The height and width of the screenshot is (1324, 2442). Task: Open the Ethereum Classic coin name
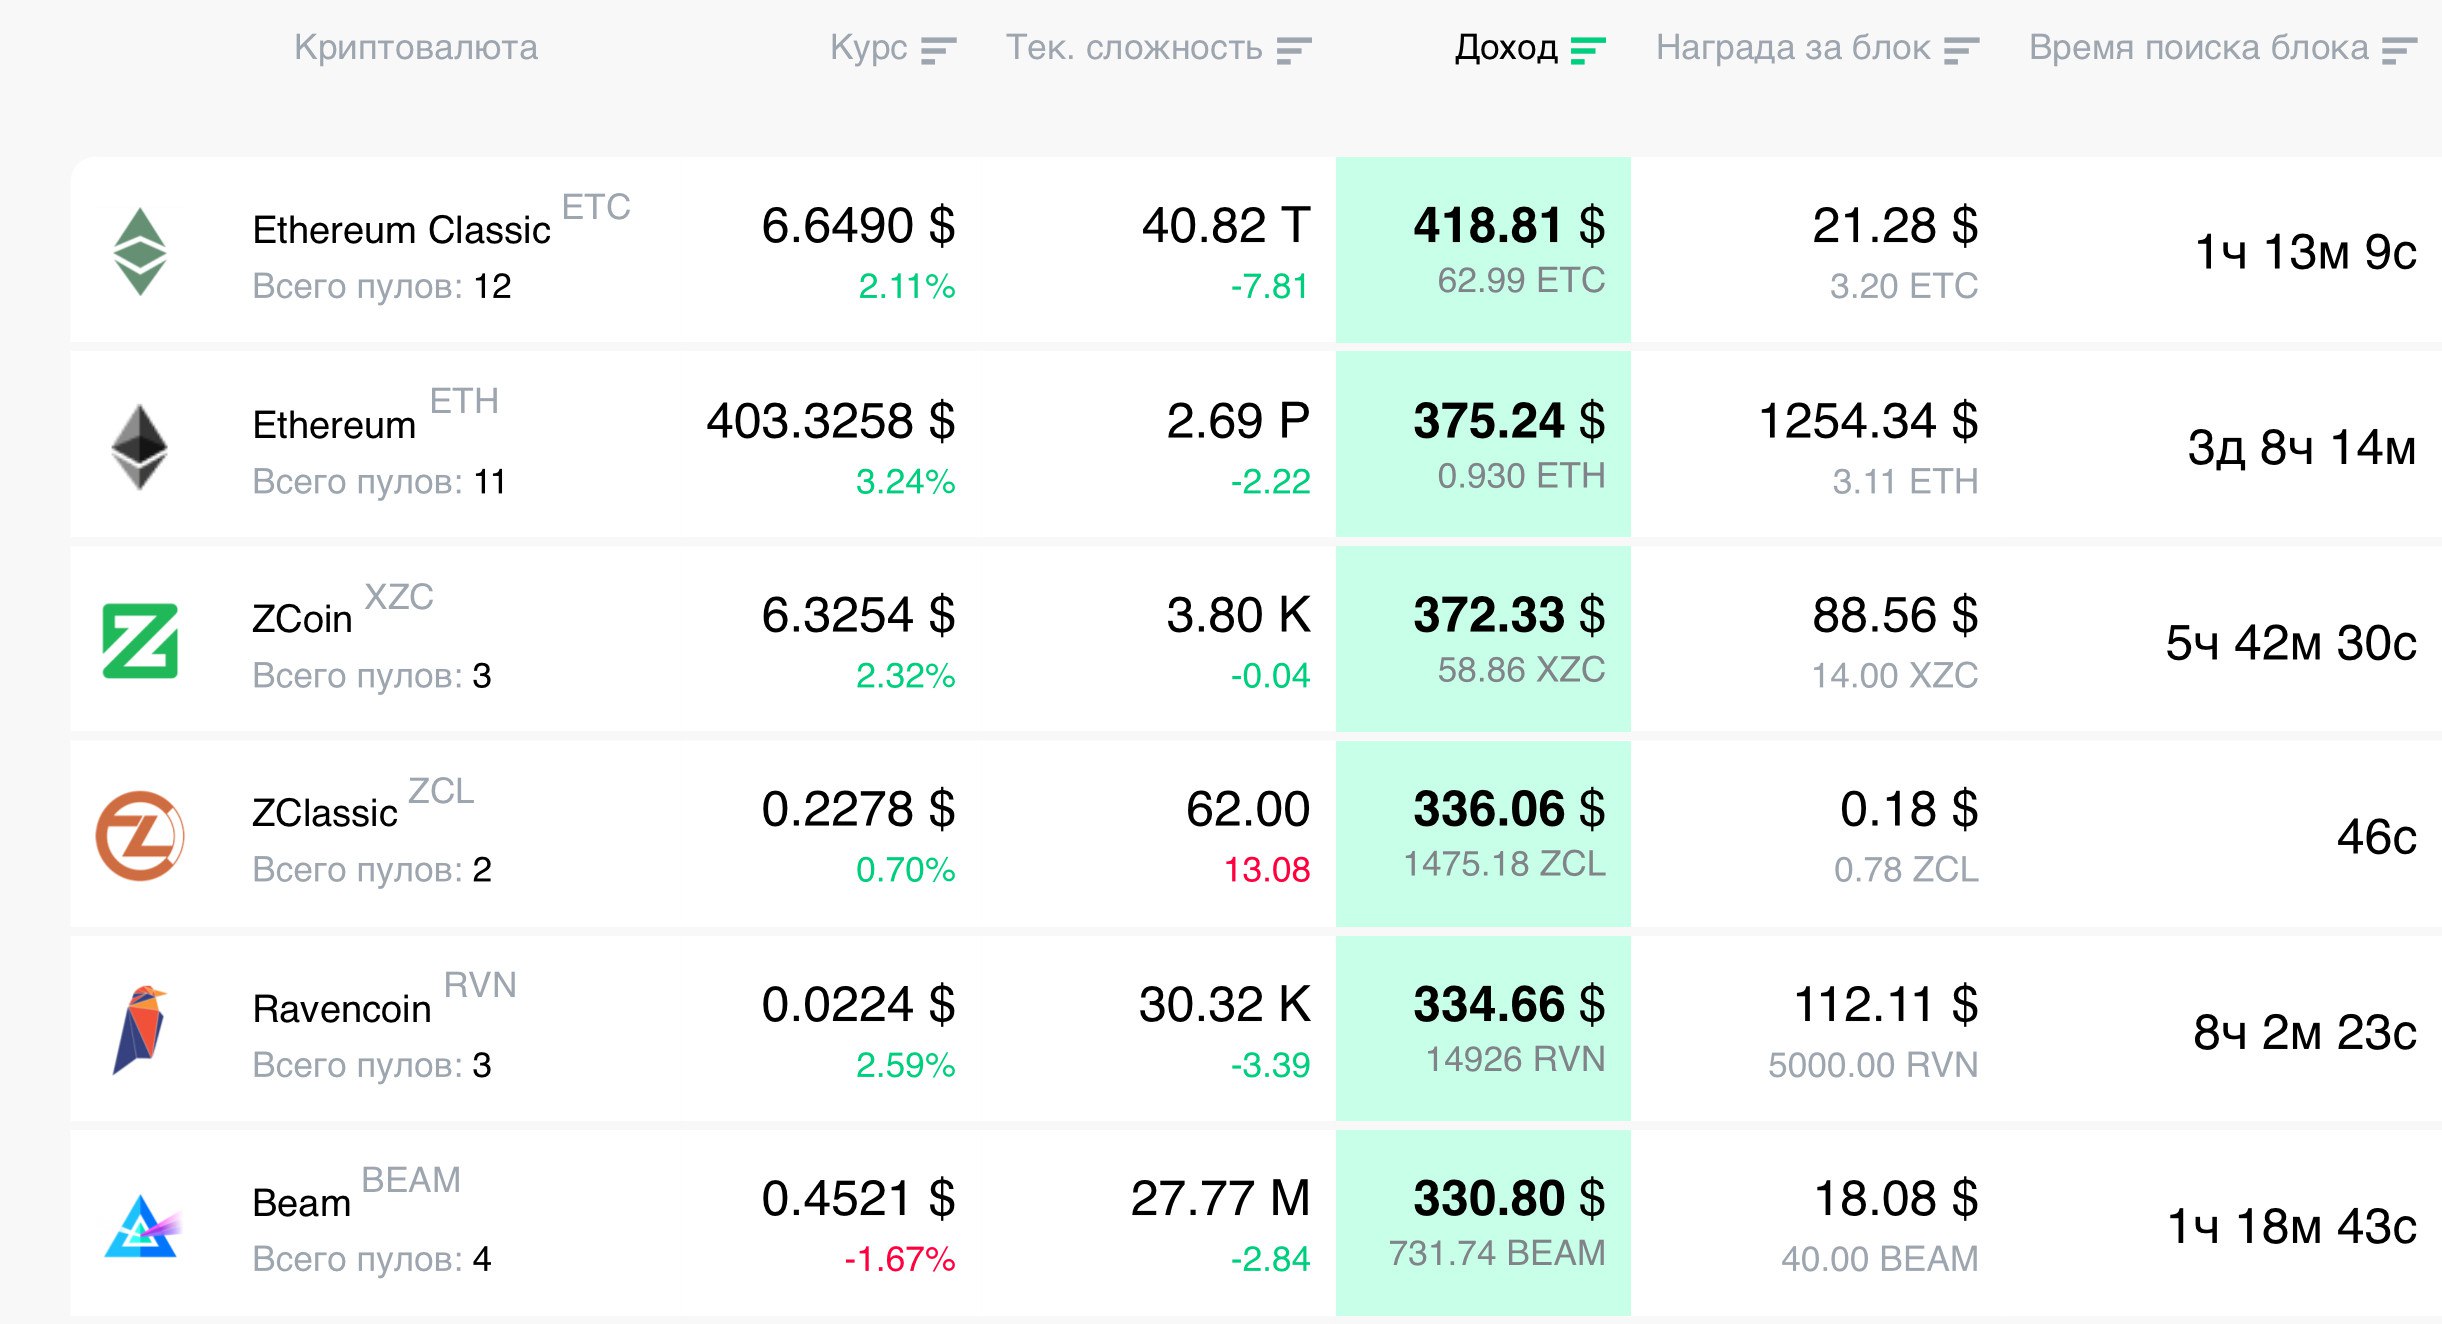coord(401,230)
